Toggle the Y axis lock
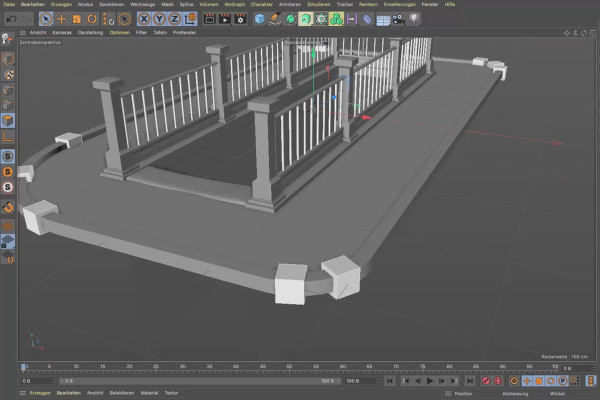Screen dimensions: 600x400 (x=159, y=19)
